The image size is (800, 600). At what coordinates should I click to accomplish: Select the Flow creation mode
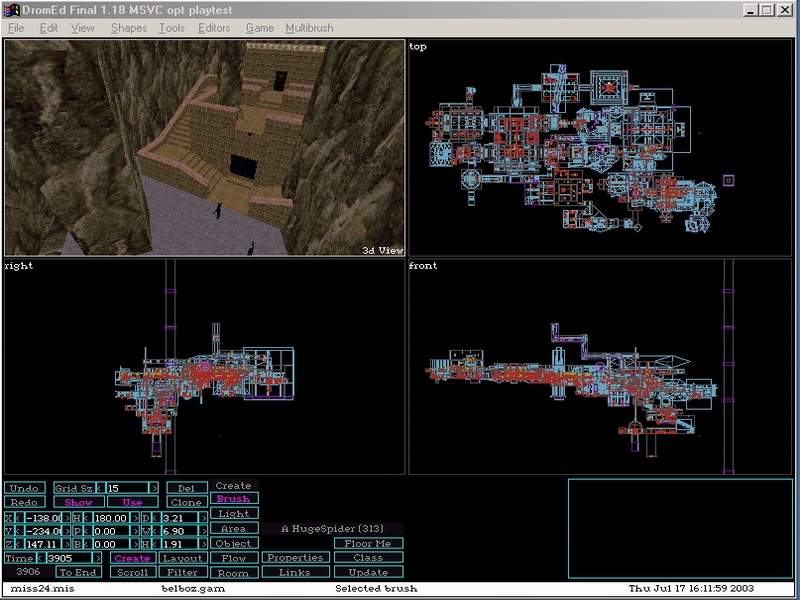point(234,558)
